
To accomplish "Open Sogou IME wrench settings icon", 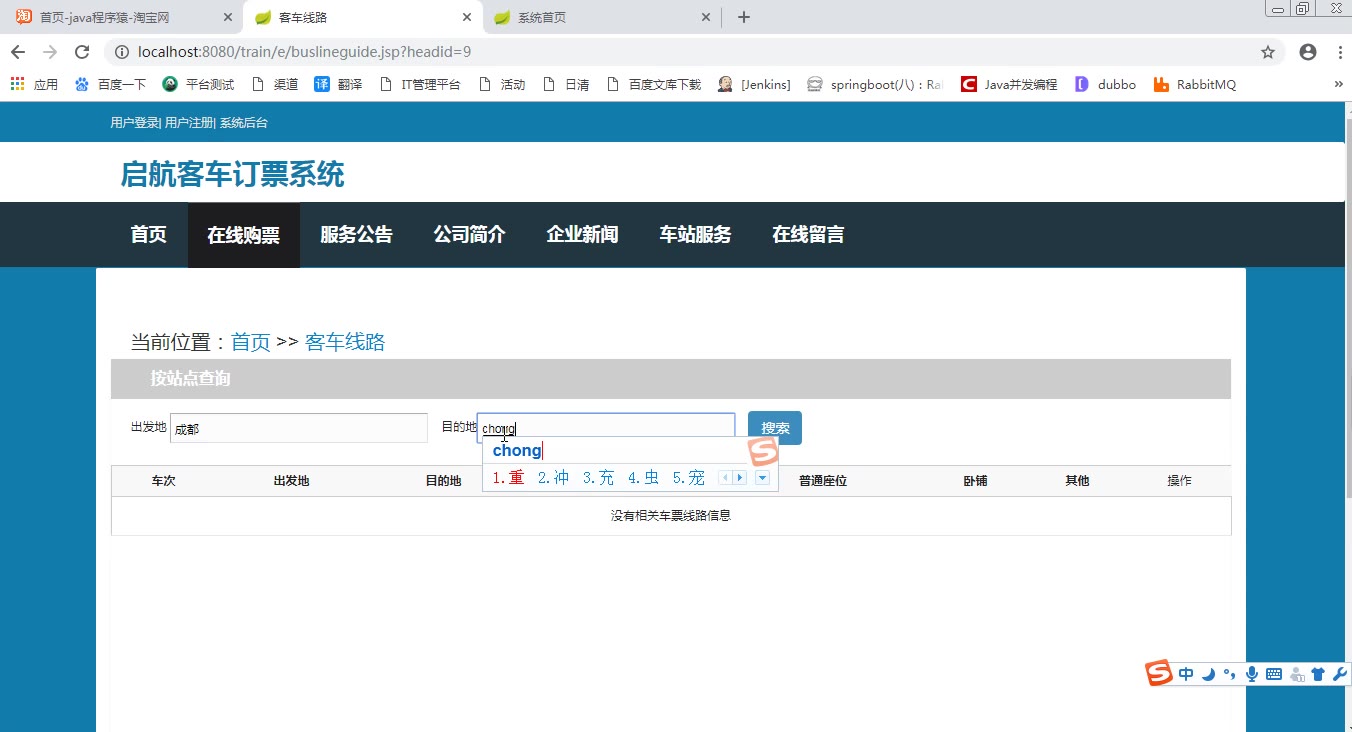I will (x=1340, y=674).
